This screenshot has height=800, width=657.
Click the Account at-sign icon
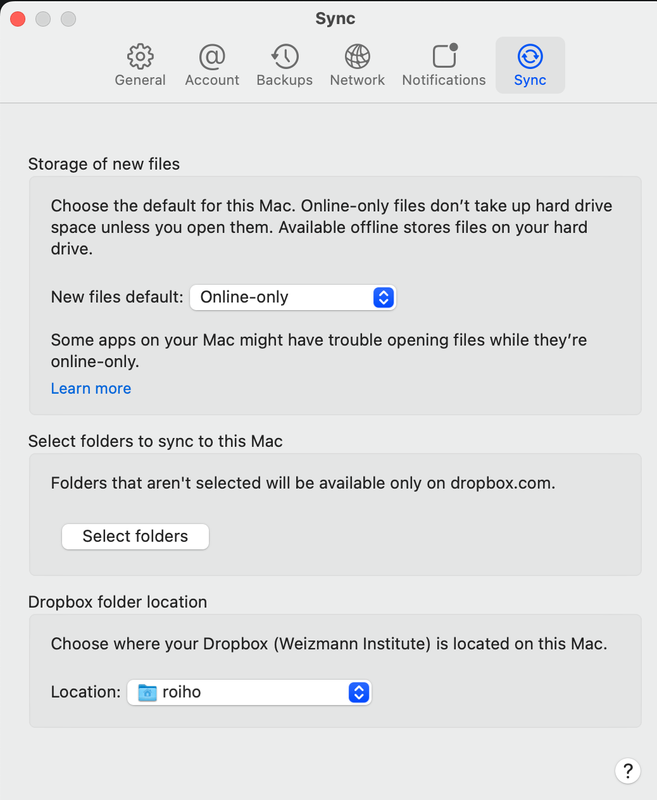[x=212, y=56]
